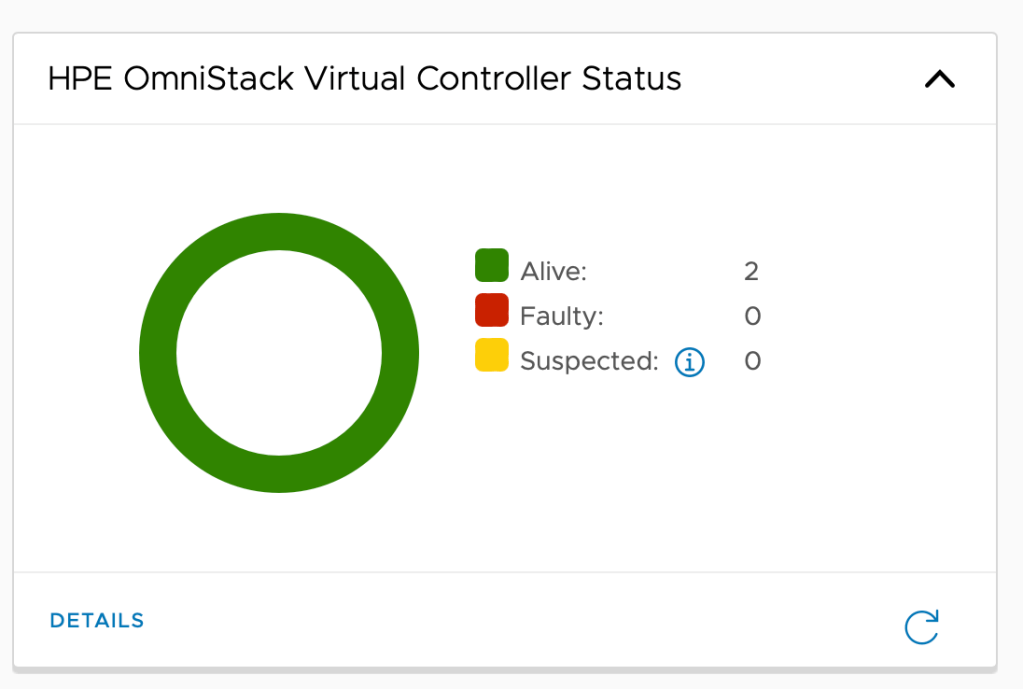Click the green Alive legend swatch
Image resolution: width=1023 pixels, height=689 pixels.
pyautogui.click(x=491, y=266)
